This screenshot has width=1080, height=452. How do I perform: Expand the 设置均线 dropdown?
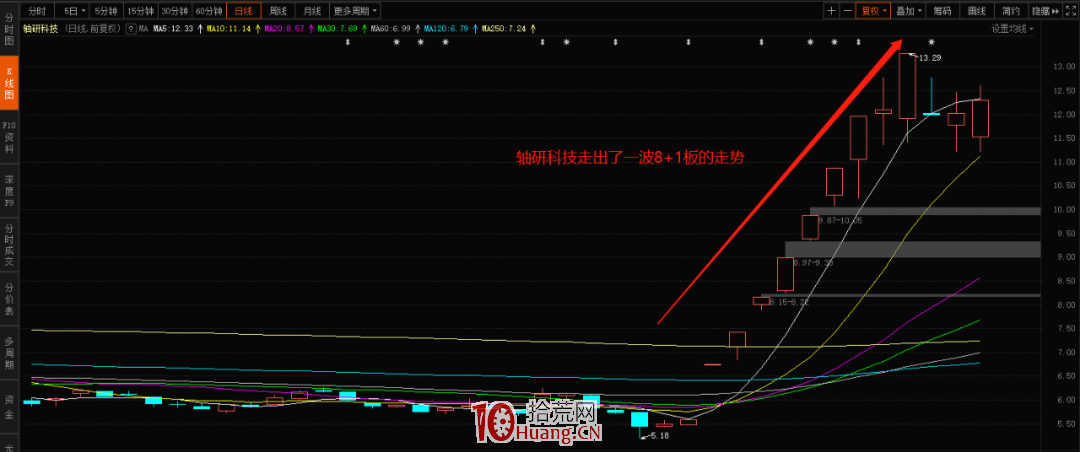1012,29
